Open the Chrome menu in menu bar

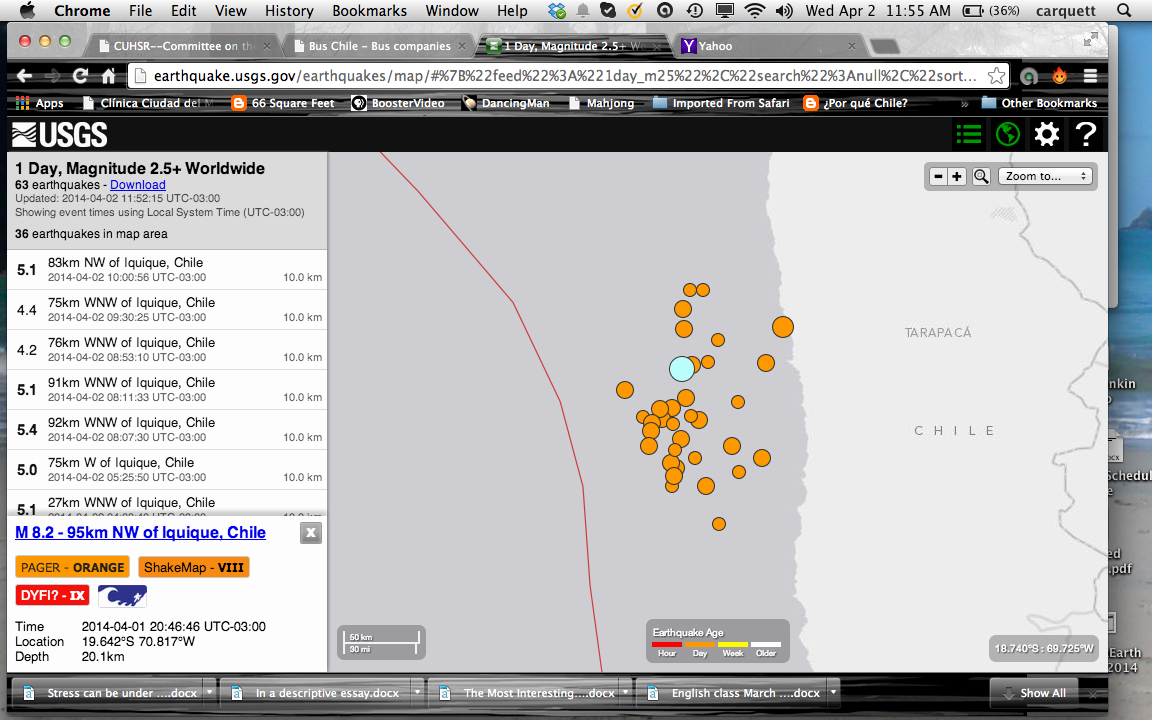82,10
